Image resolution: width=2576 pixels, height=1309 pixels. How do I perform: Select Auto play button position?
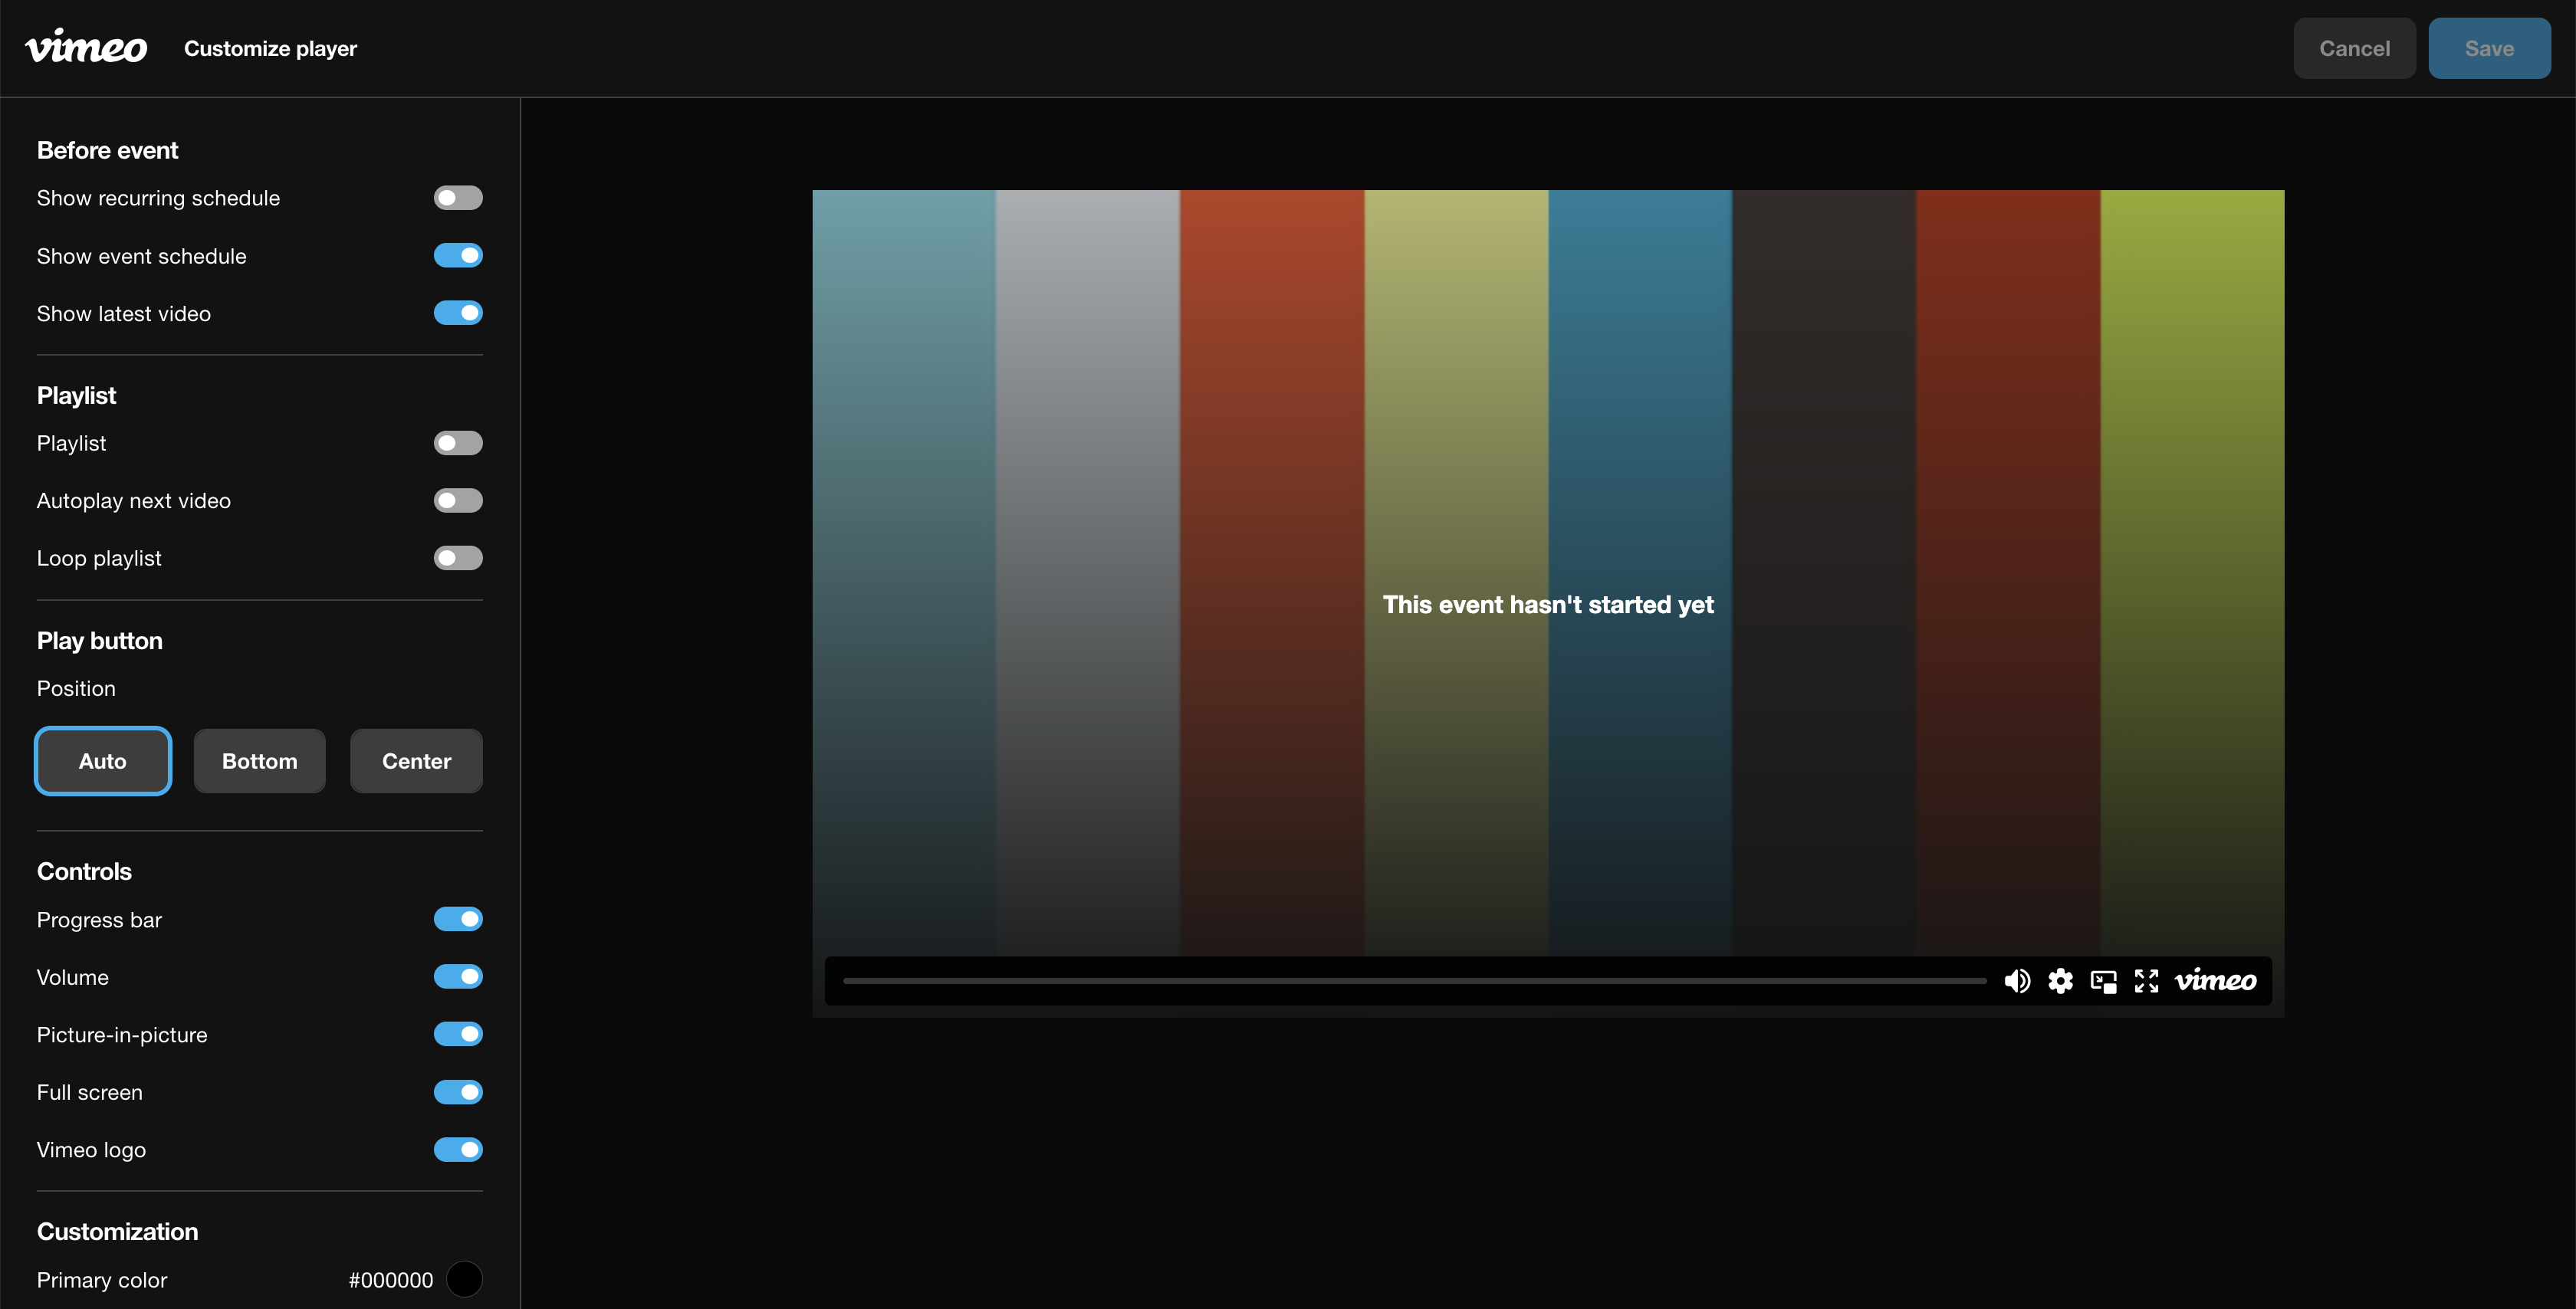(x=103, y=761)
